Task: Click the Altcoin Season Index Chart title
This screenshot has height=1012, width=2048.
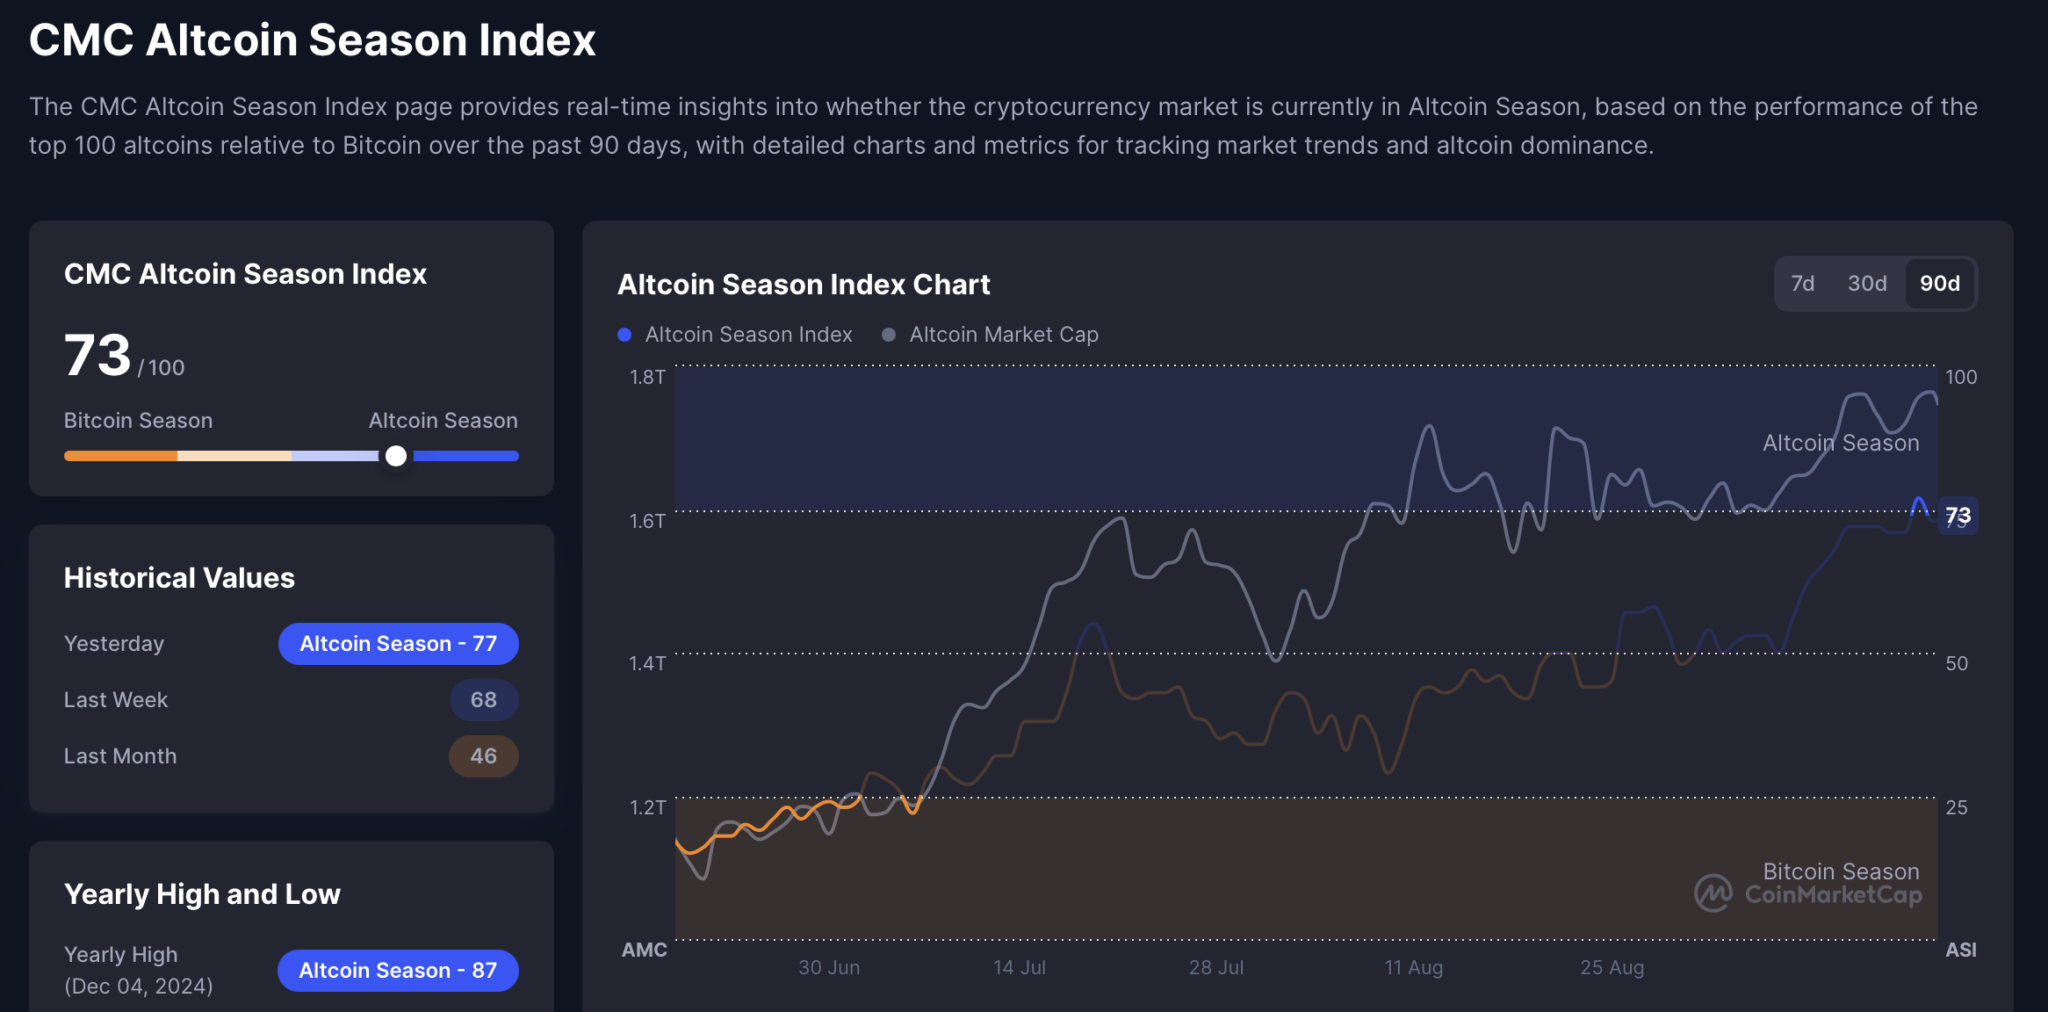Action: 803,284
